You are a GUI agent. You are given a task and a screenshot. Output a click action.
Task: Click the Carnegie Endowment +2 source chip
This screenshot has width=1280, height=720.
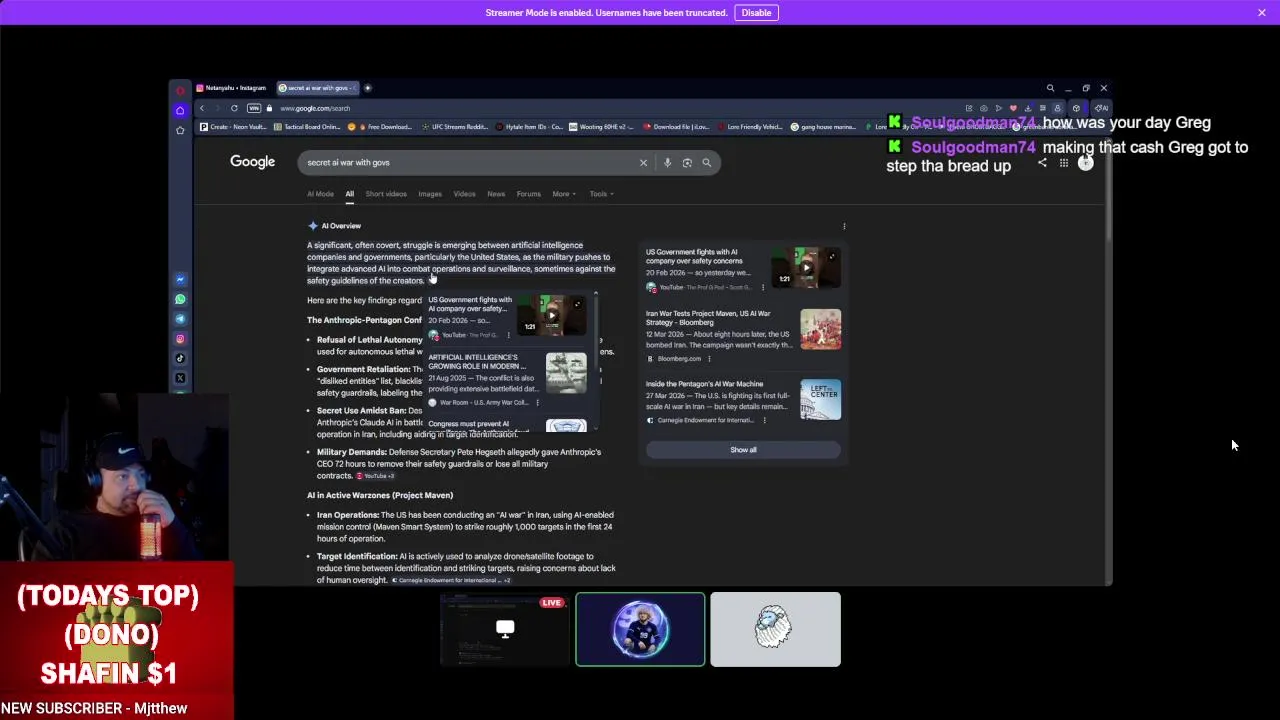coord(451,580)
